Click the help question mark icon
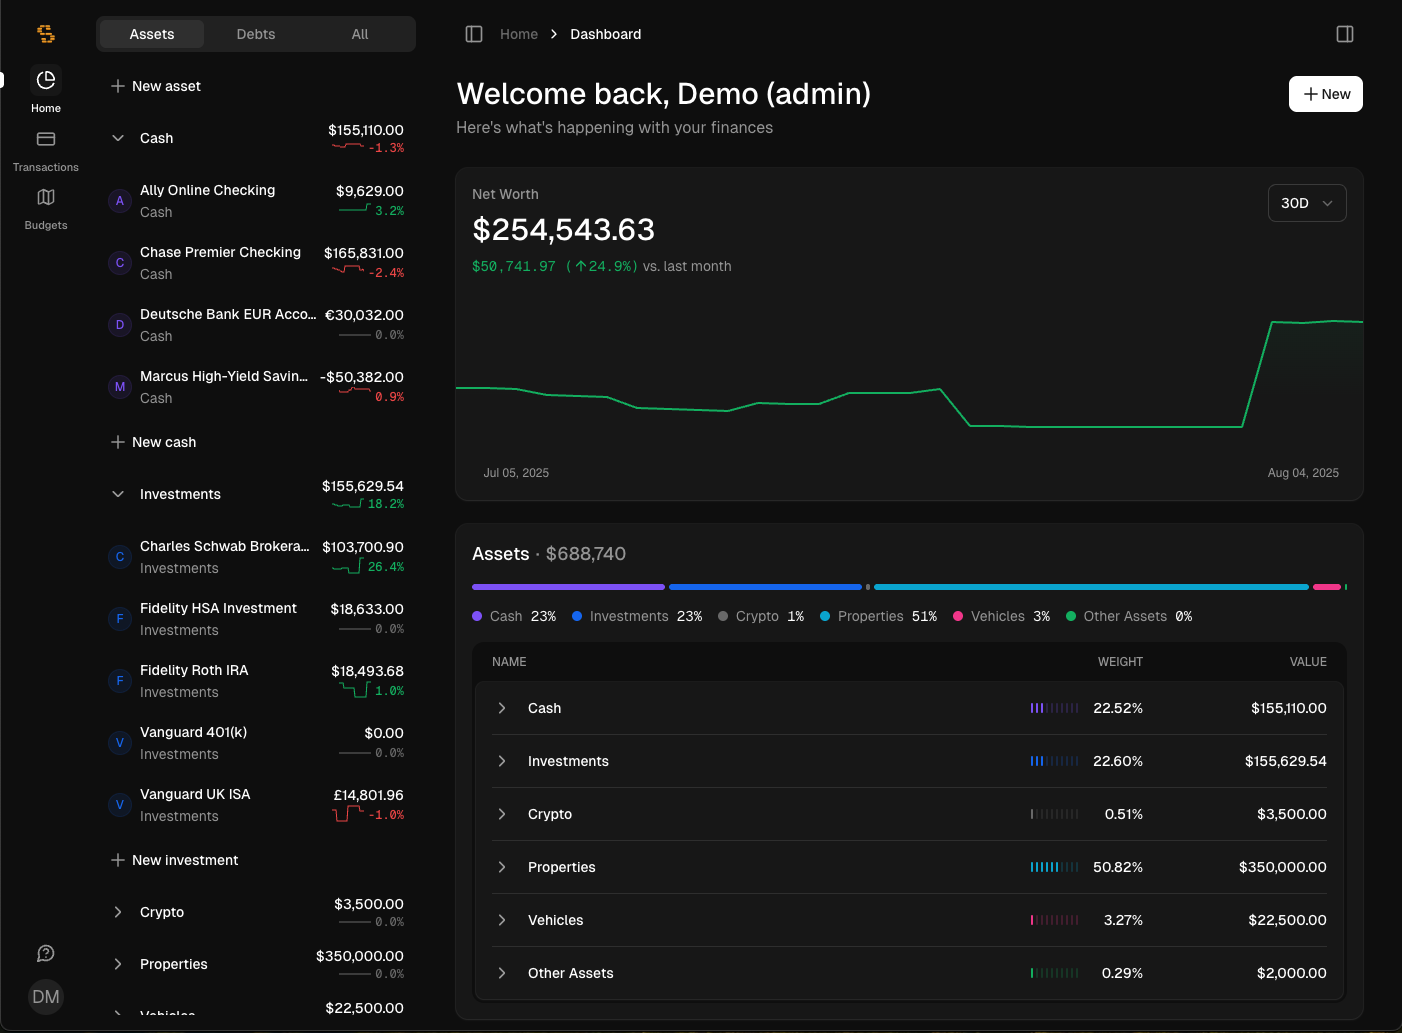The height and width of the screenshot is (1033, 1402). (46, 953)
